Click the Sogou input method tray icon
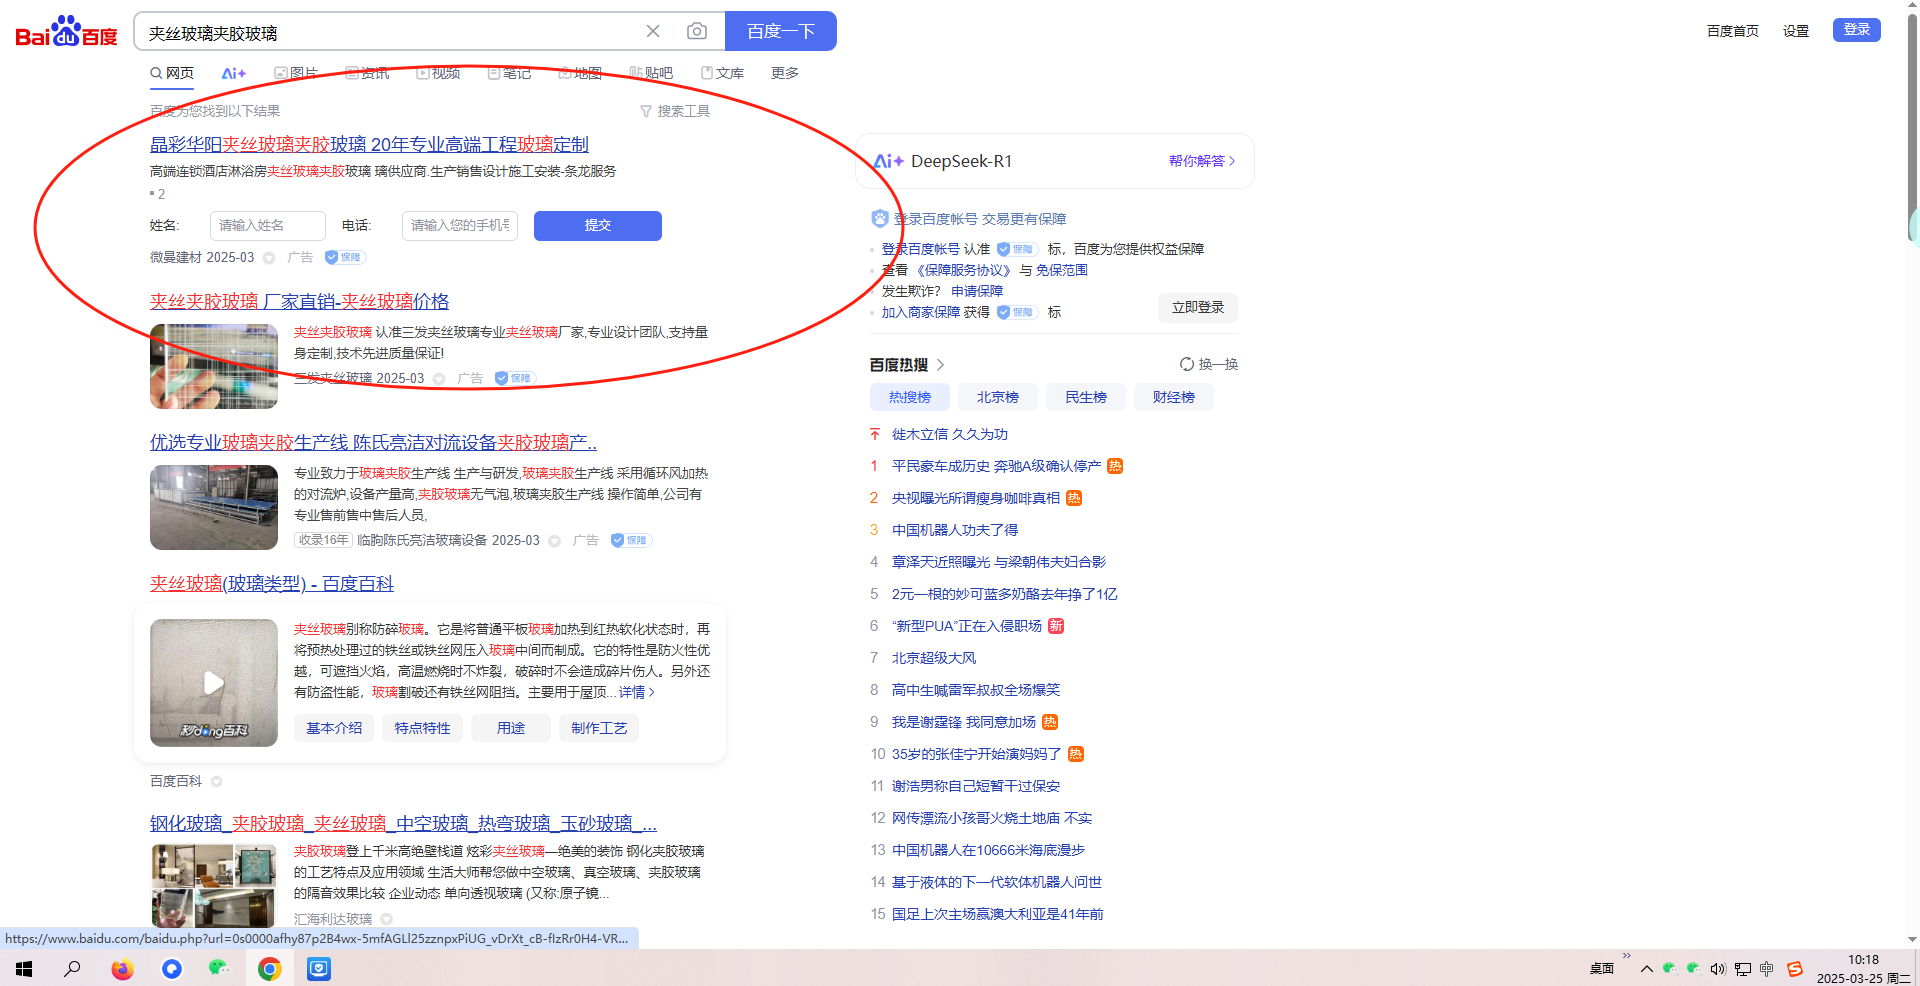Viewport: 1920px width, 986px height. click(x=1795, y=968)
